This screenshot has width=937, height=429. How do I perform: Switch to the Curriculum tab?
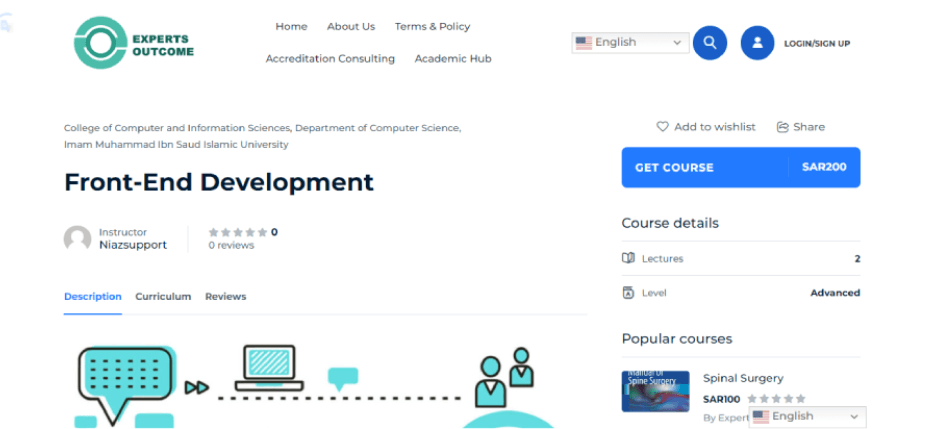(x=163, y=297)
